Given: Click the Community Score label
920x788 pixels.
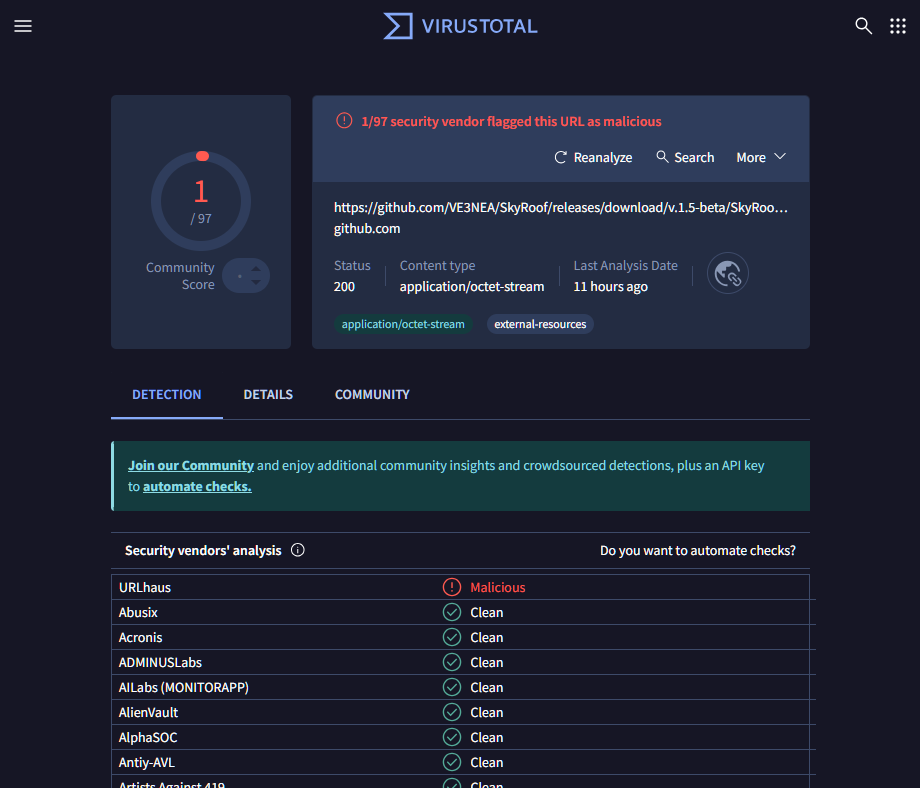Looking at the screenshot, I should point(180,276).
